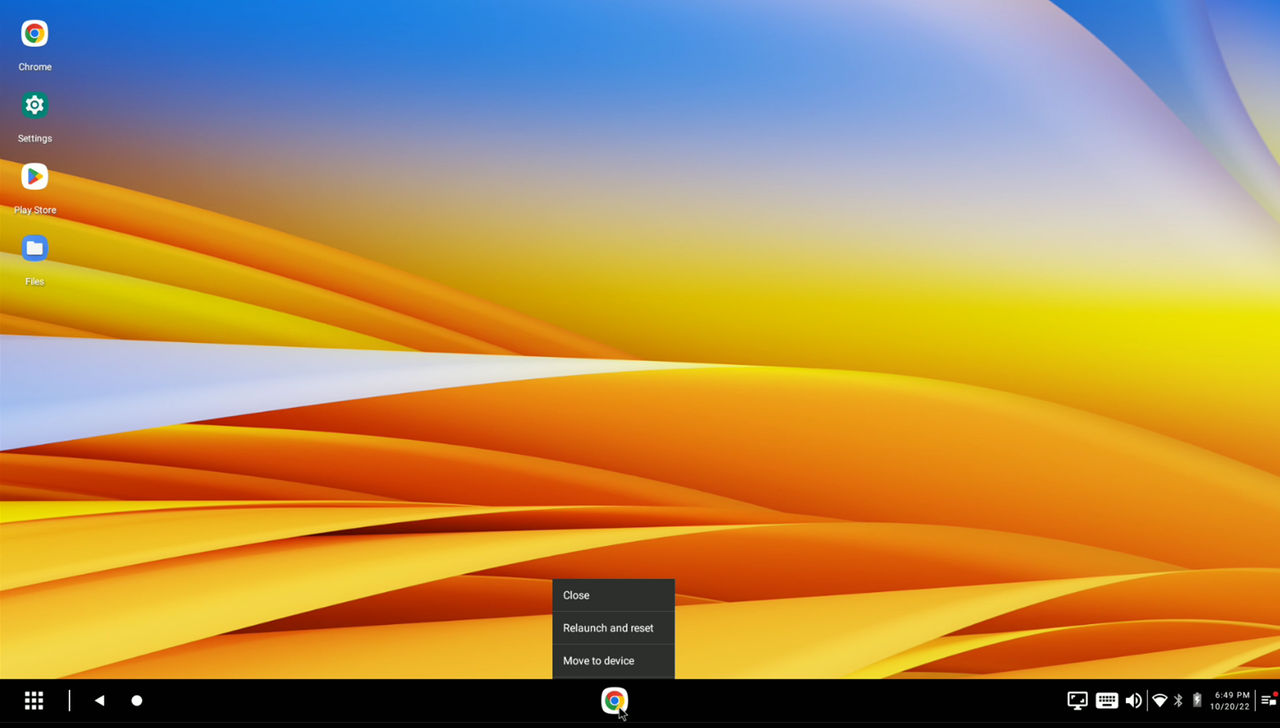Tap the home circle button
1280x728 pixels.
coord(137,701)
